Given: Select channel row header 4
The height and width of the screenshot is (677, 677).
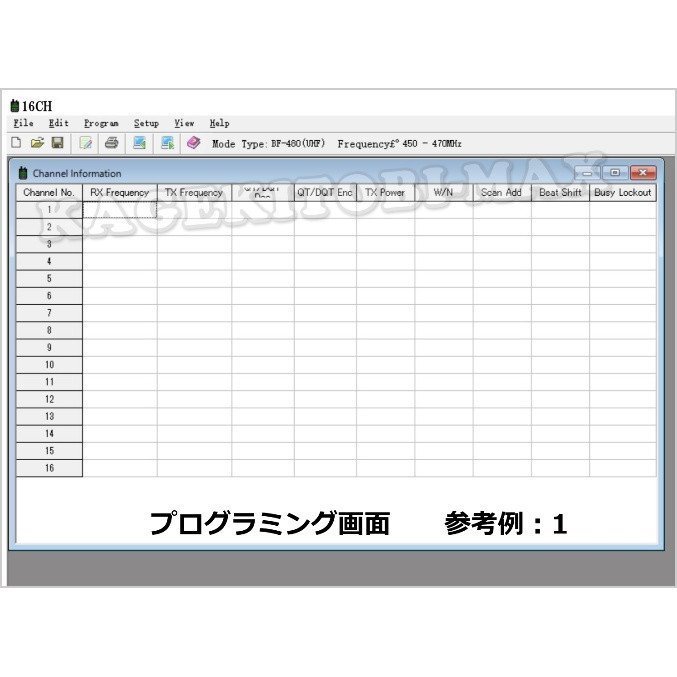Looking at the screenshot, I should click(49, 262).
